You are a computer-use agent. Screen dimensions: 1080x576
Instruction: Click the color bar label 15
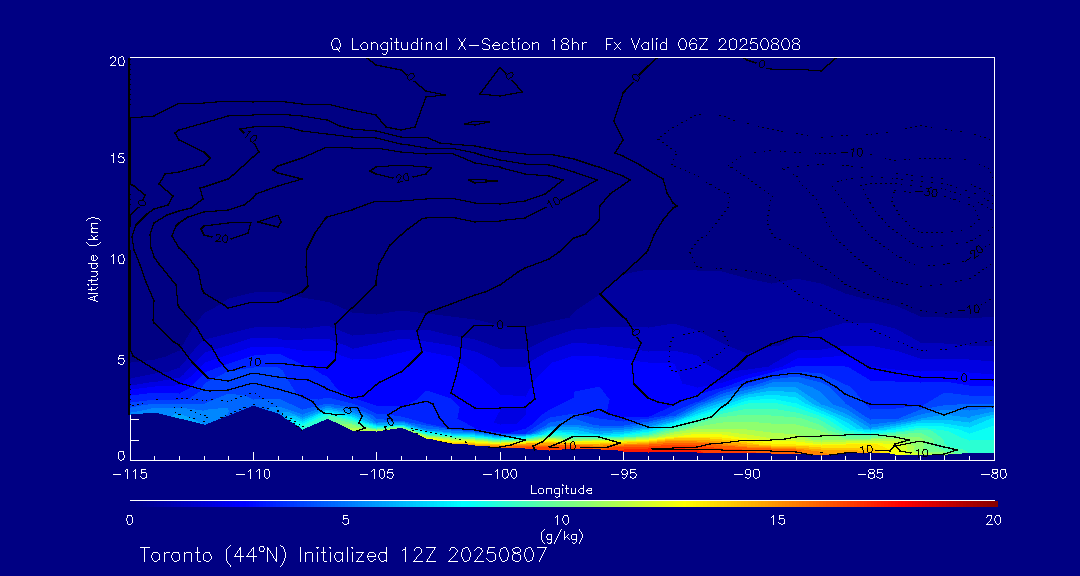(778, 521)
